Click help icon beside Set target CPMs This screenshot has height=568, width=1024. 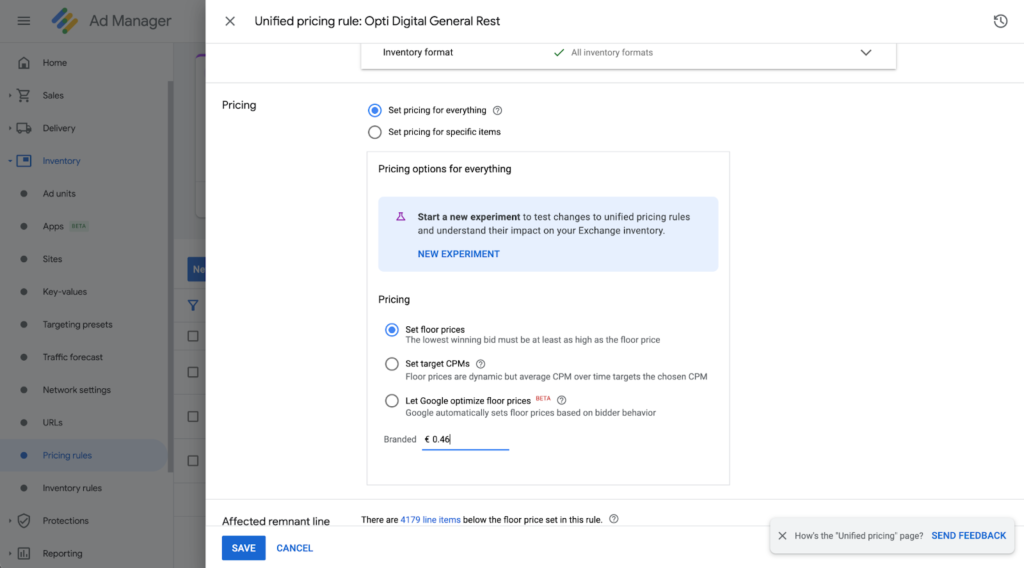(x=481, y=364)
